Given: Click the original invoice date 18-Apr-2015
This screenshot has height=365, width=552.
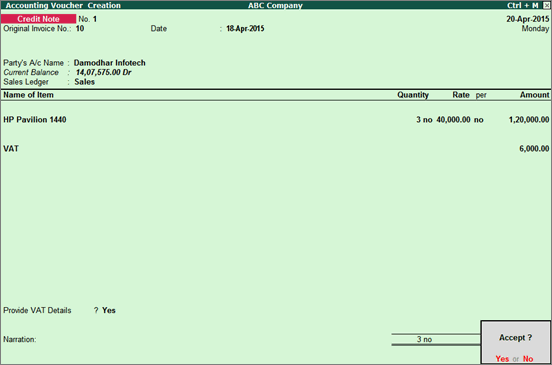Looking at the screenshot, I should 245,29.
